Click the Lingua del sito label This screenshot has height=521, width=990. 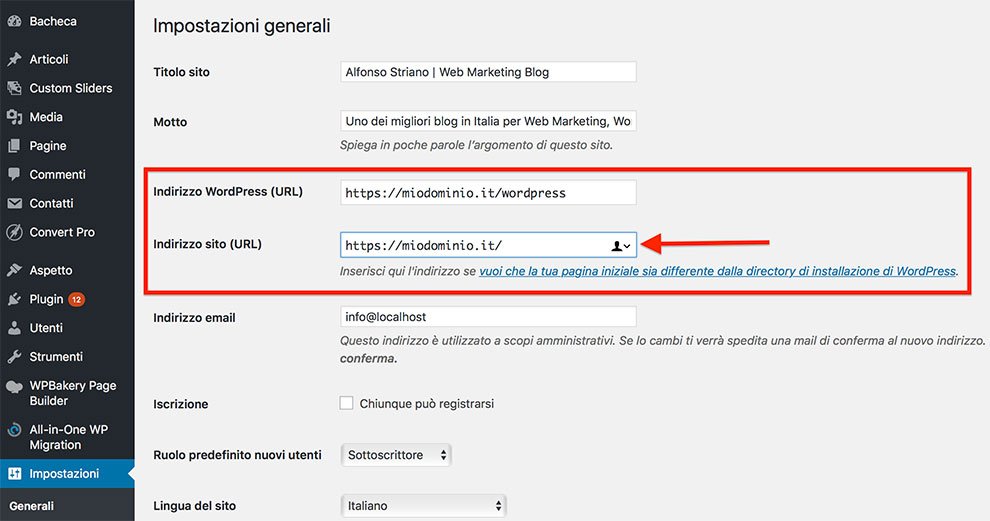click(194, 506)
